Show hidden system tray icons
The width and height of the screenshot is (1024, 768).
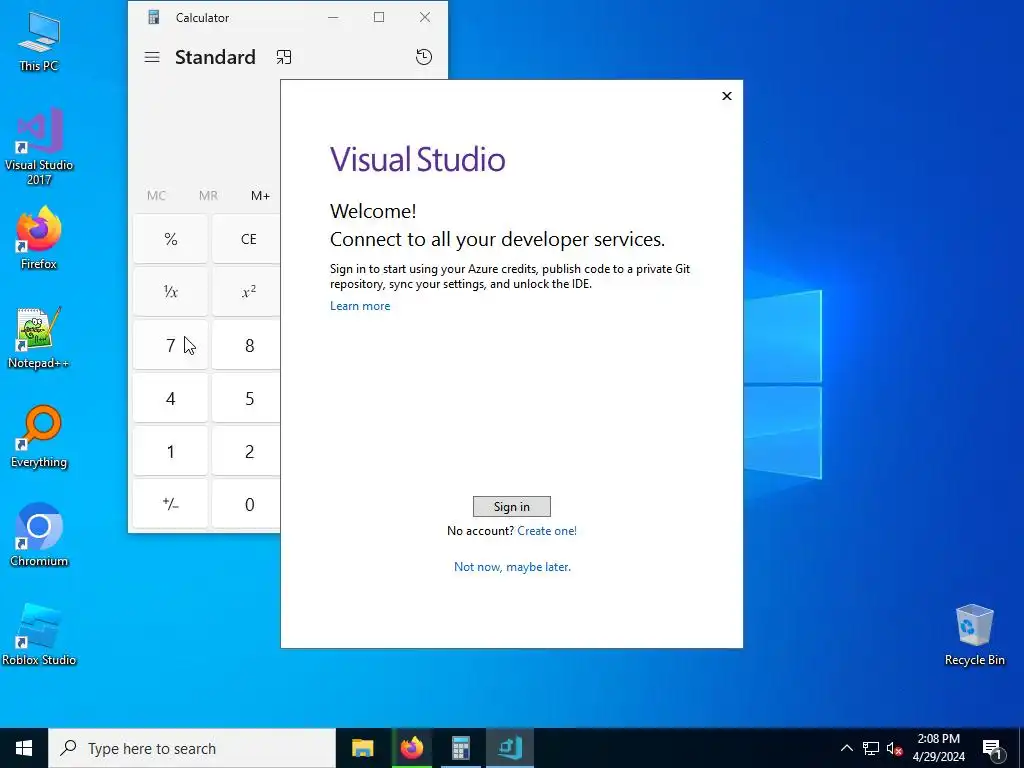click(846, 748)
